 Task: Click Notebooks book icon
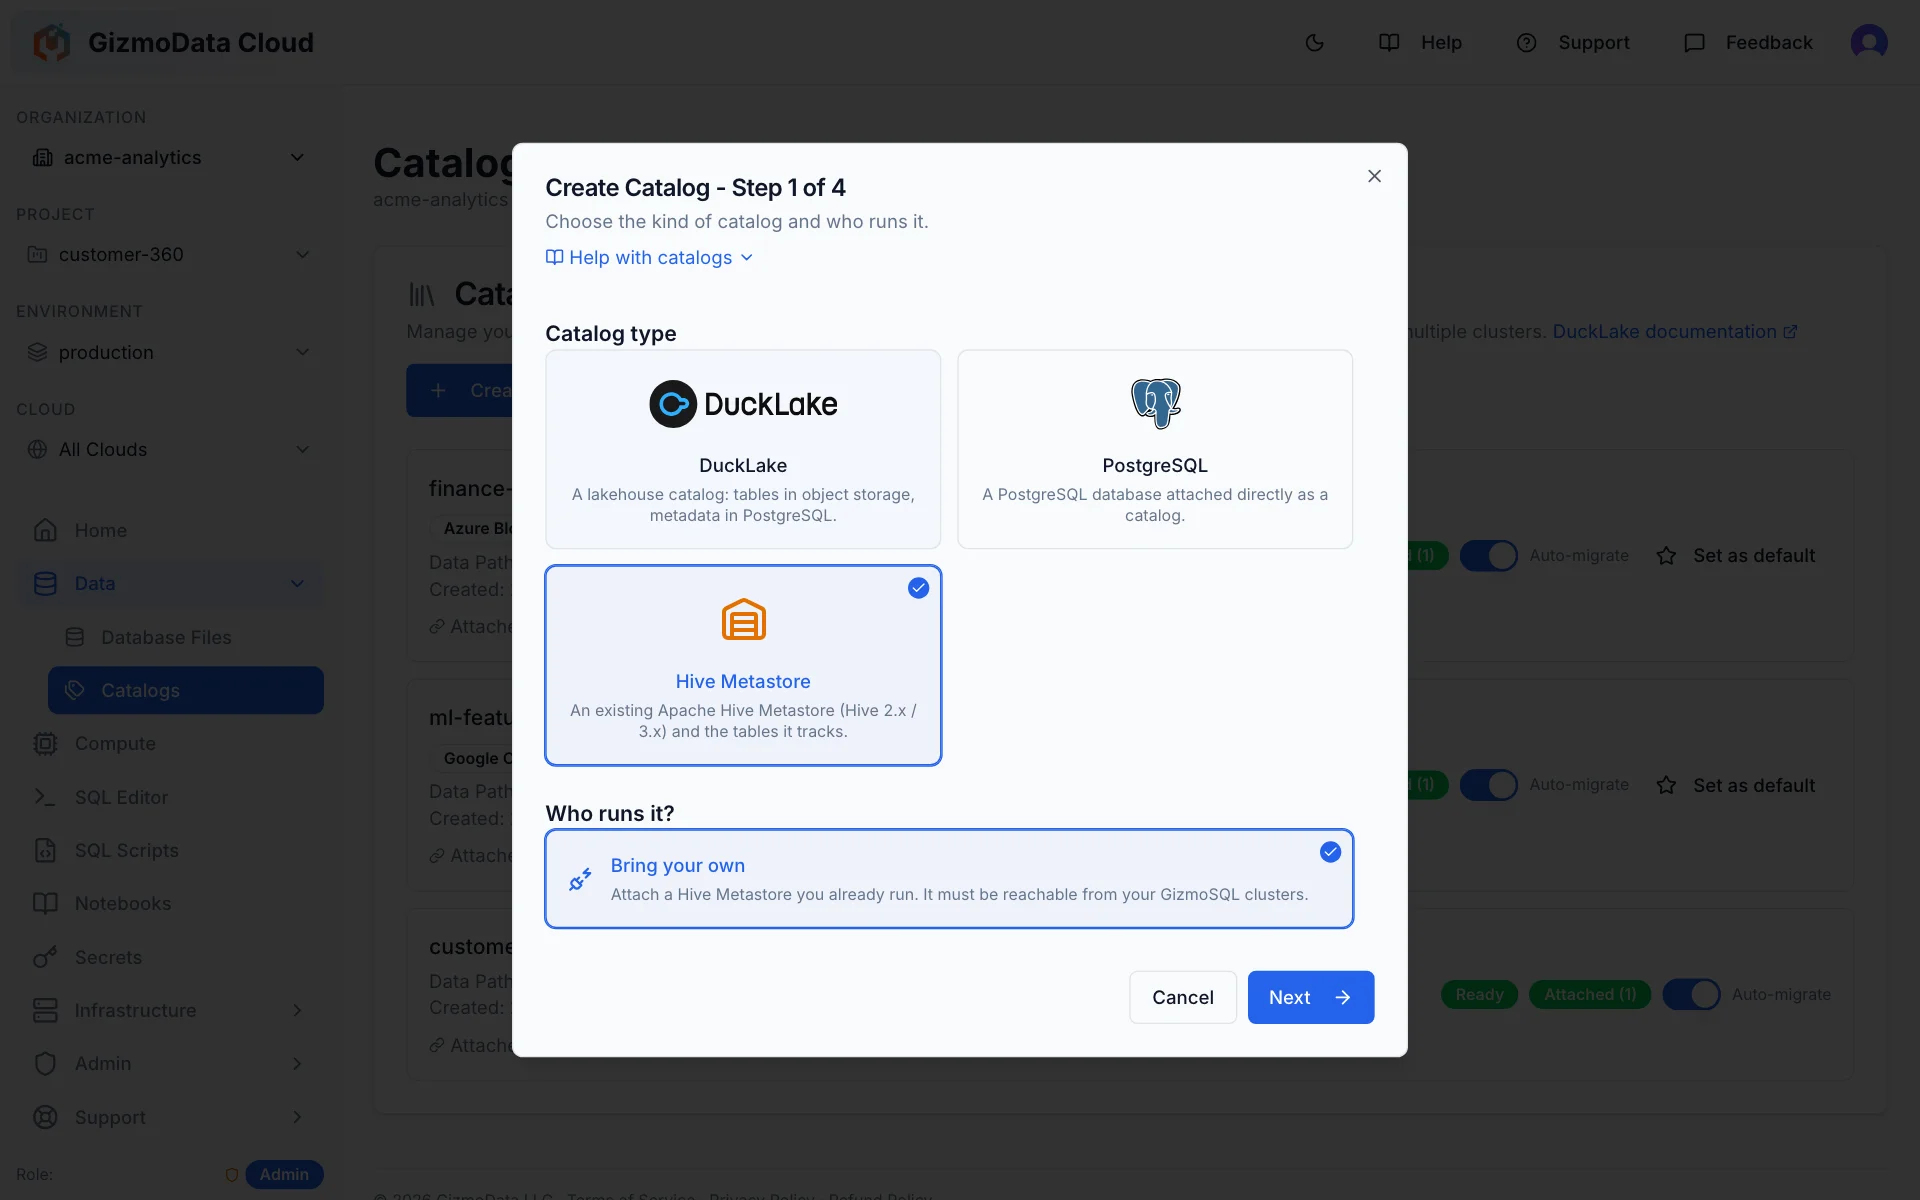click(45, 904)
